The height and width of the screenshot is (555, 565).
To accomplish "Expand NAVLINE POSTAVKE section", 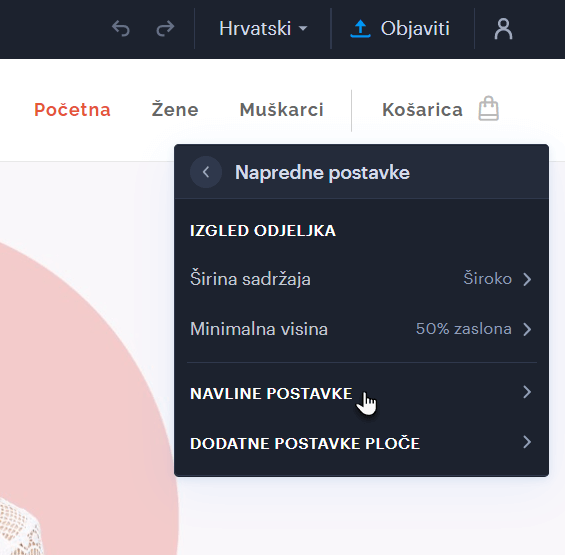I will (x=361, y=393).
